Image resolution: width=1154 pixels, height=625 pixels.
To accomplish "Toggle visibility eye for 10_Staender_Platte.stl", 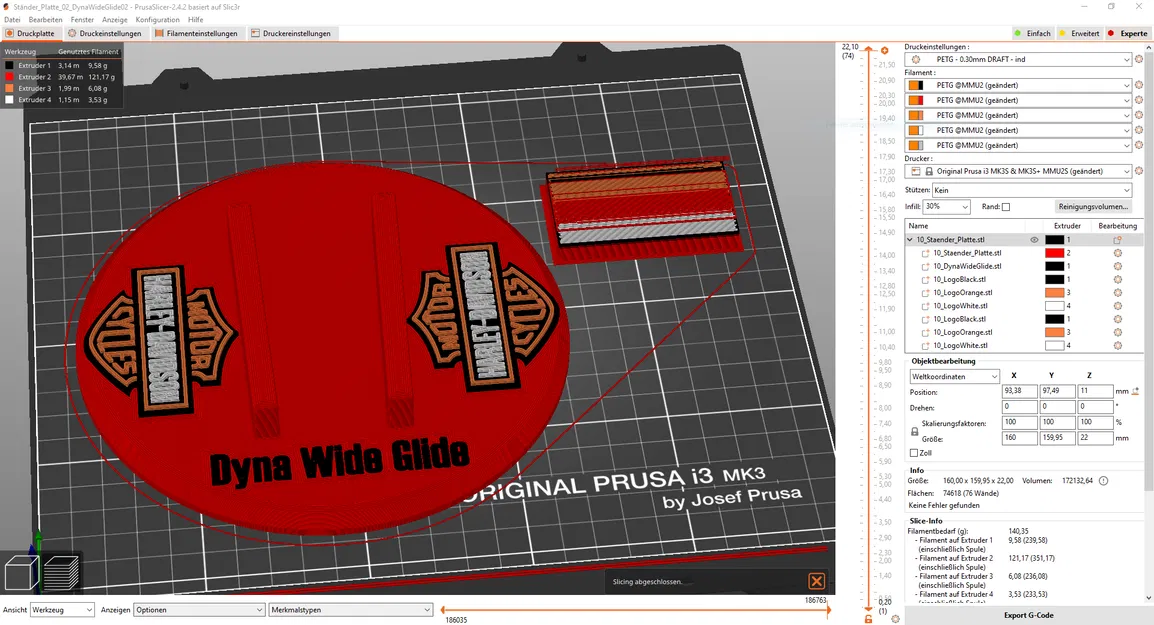I will 1034,240.
